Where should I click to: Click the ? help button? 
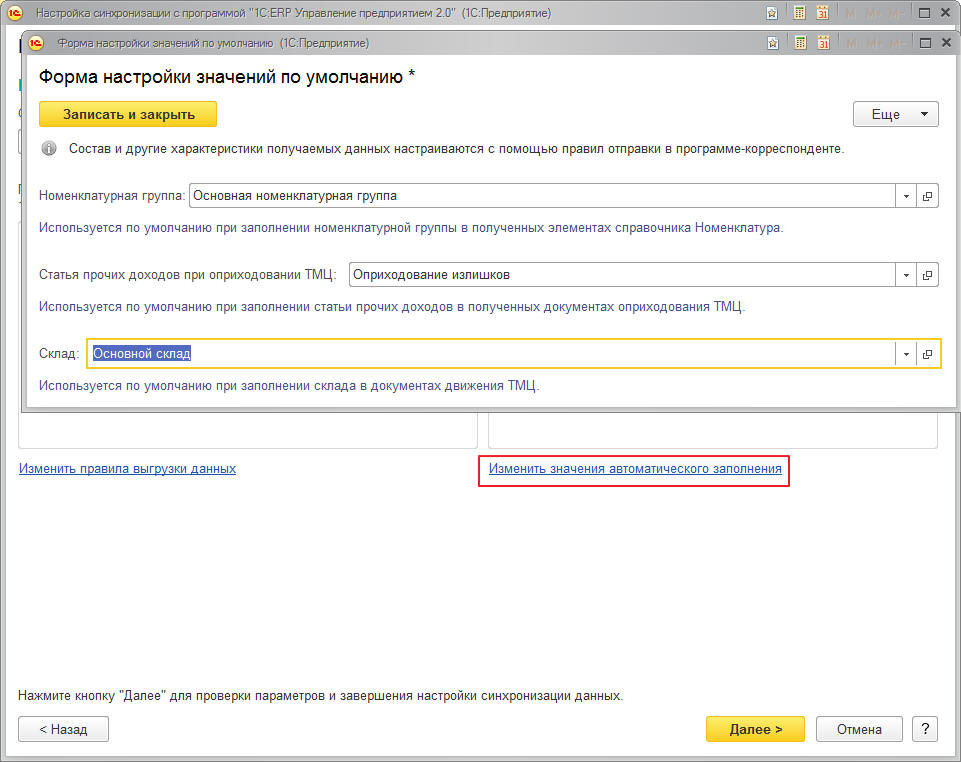click(x=925, y=729)
